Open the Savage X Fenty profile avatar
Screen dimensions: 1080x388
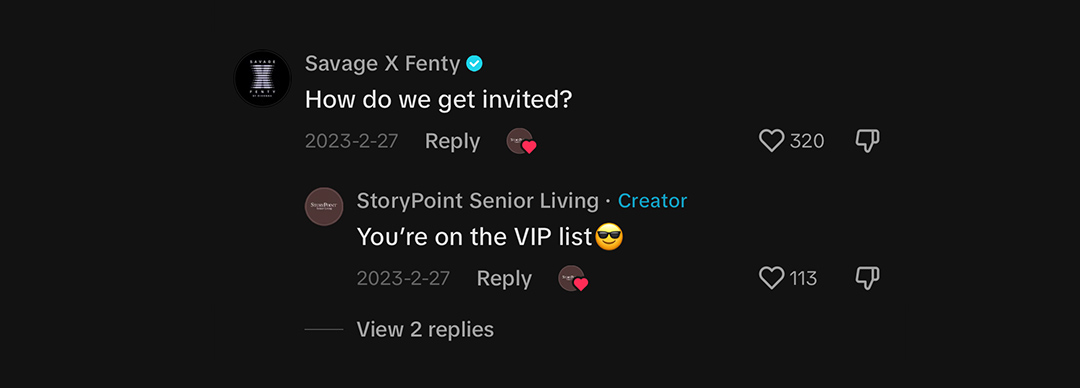click(x=262, y=79)
